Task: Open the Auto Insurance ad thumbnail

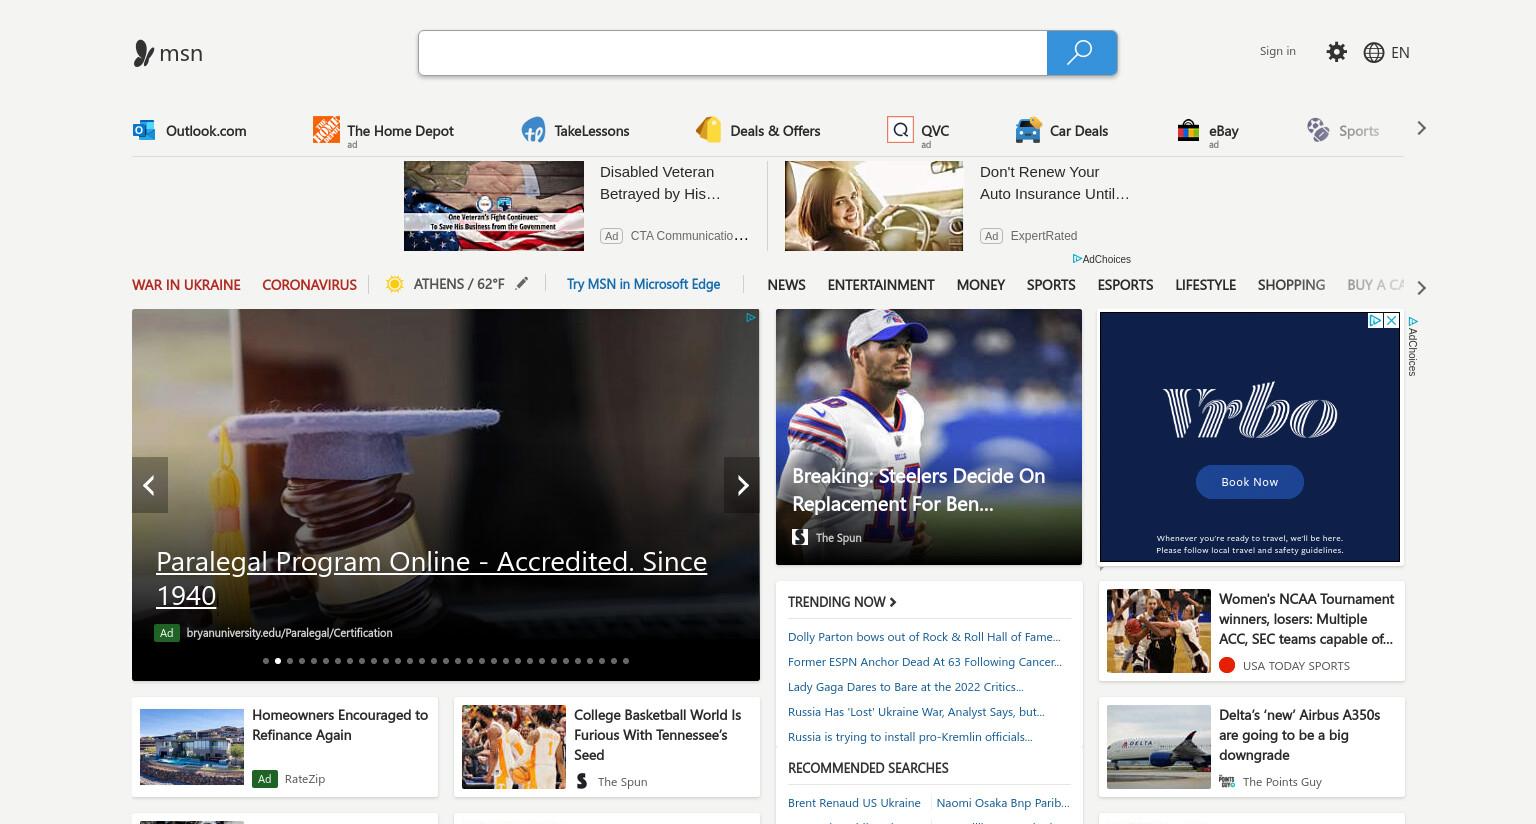Action: click(874, 206)
